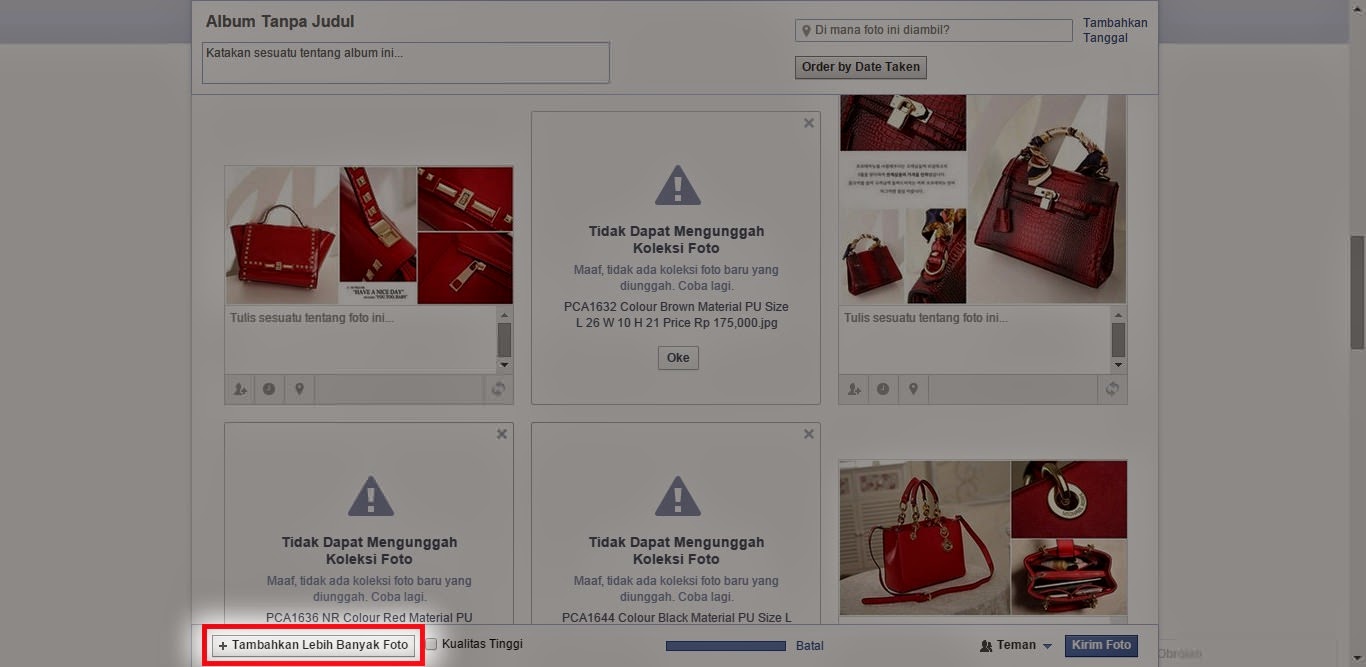Click the Batal upload link

point(810,646)
